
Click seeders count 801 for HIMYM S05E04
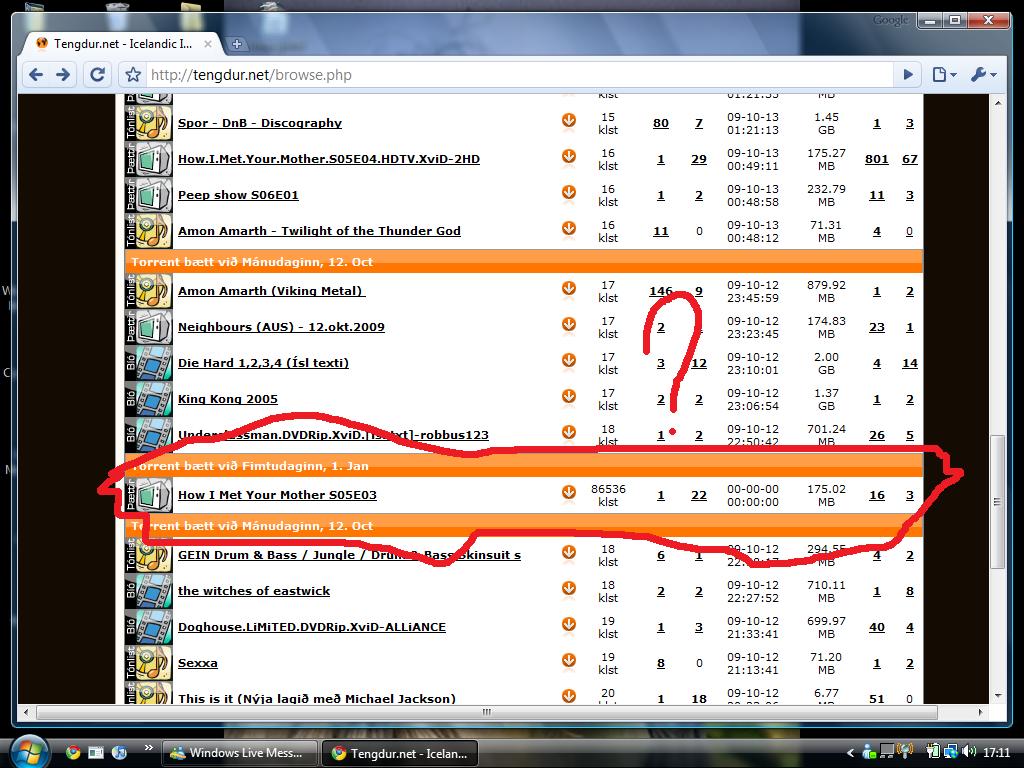pos(876,159)
